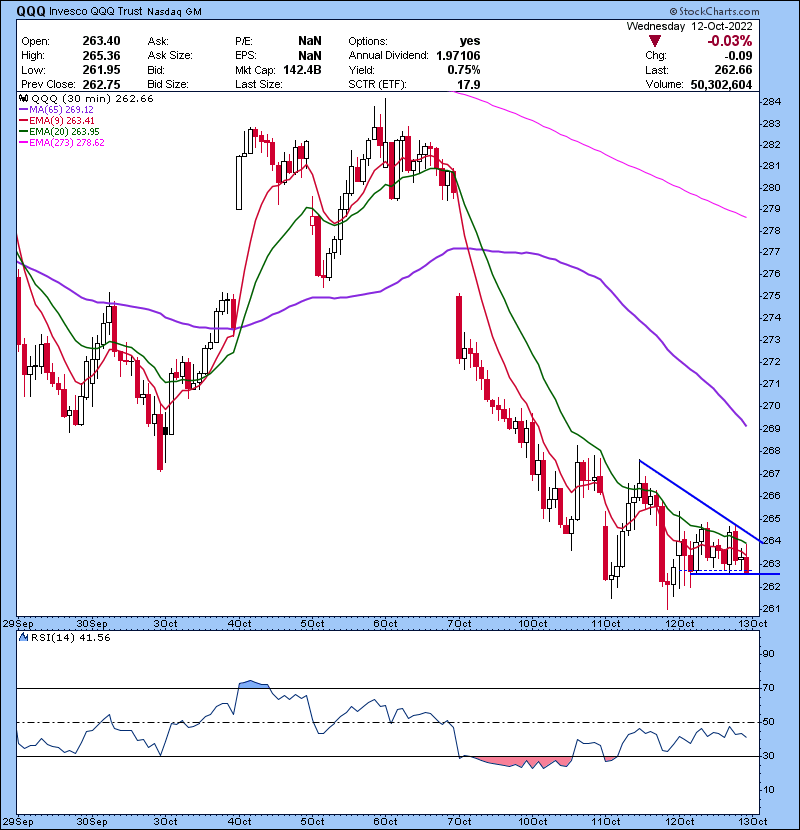Click the -0.03% percent change value
800x830 pixels.
pyautogui.click(x=730, y=41)
